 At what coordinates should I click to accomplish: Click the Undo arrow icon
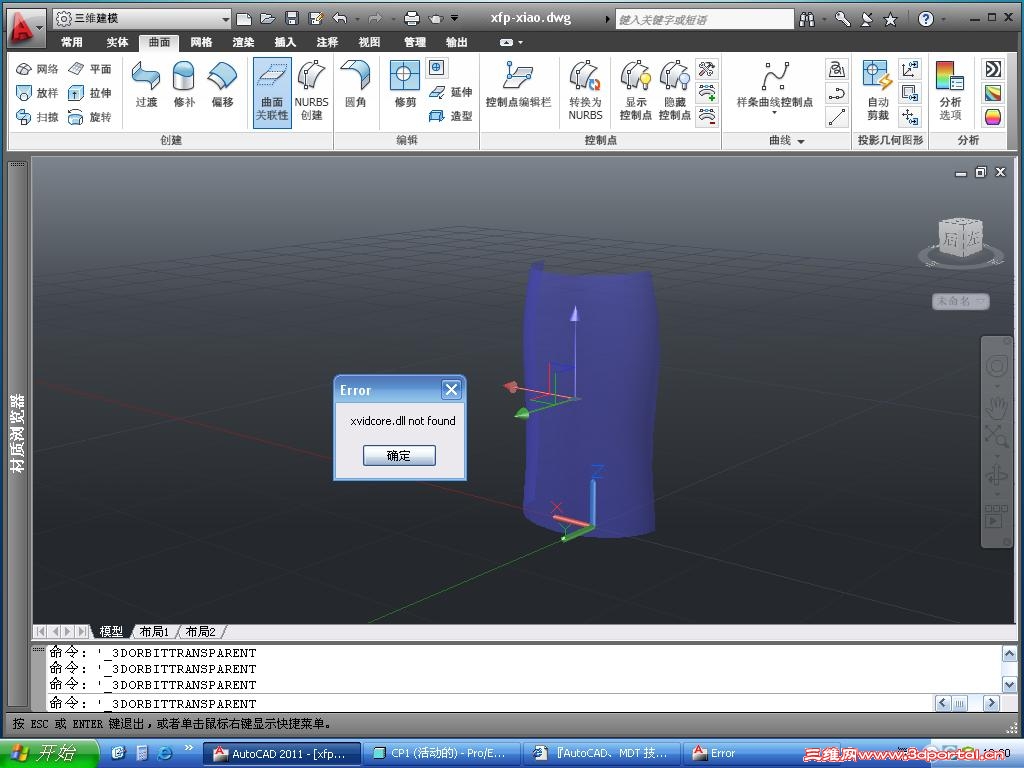(x=340, y=19)
